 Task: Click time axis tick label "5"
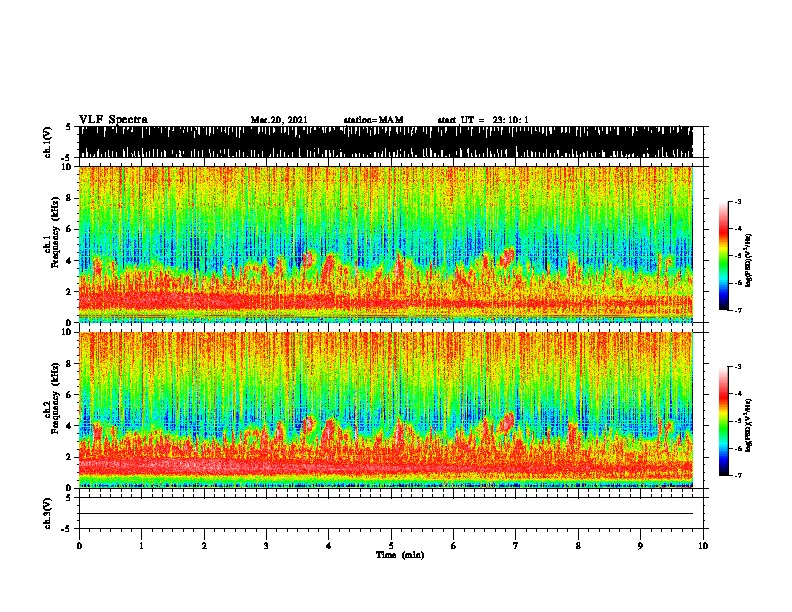[x=391, y=546]
